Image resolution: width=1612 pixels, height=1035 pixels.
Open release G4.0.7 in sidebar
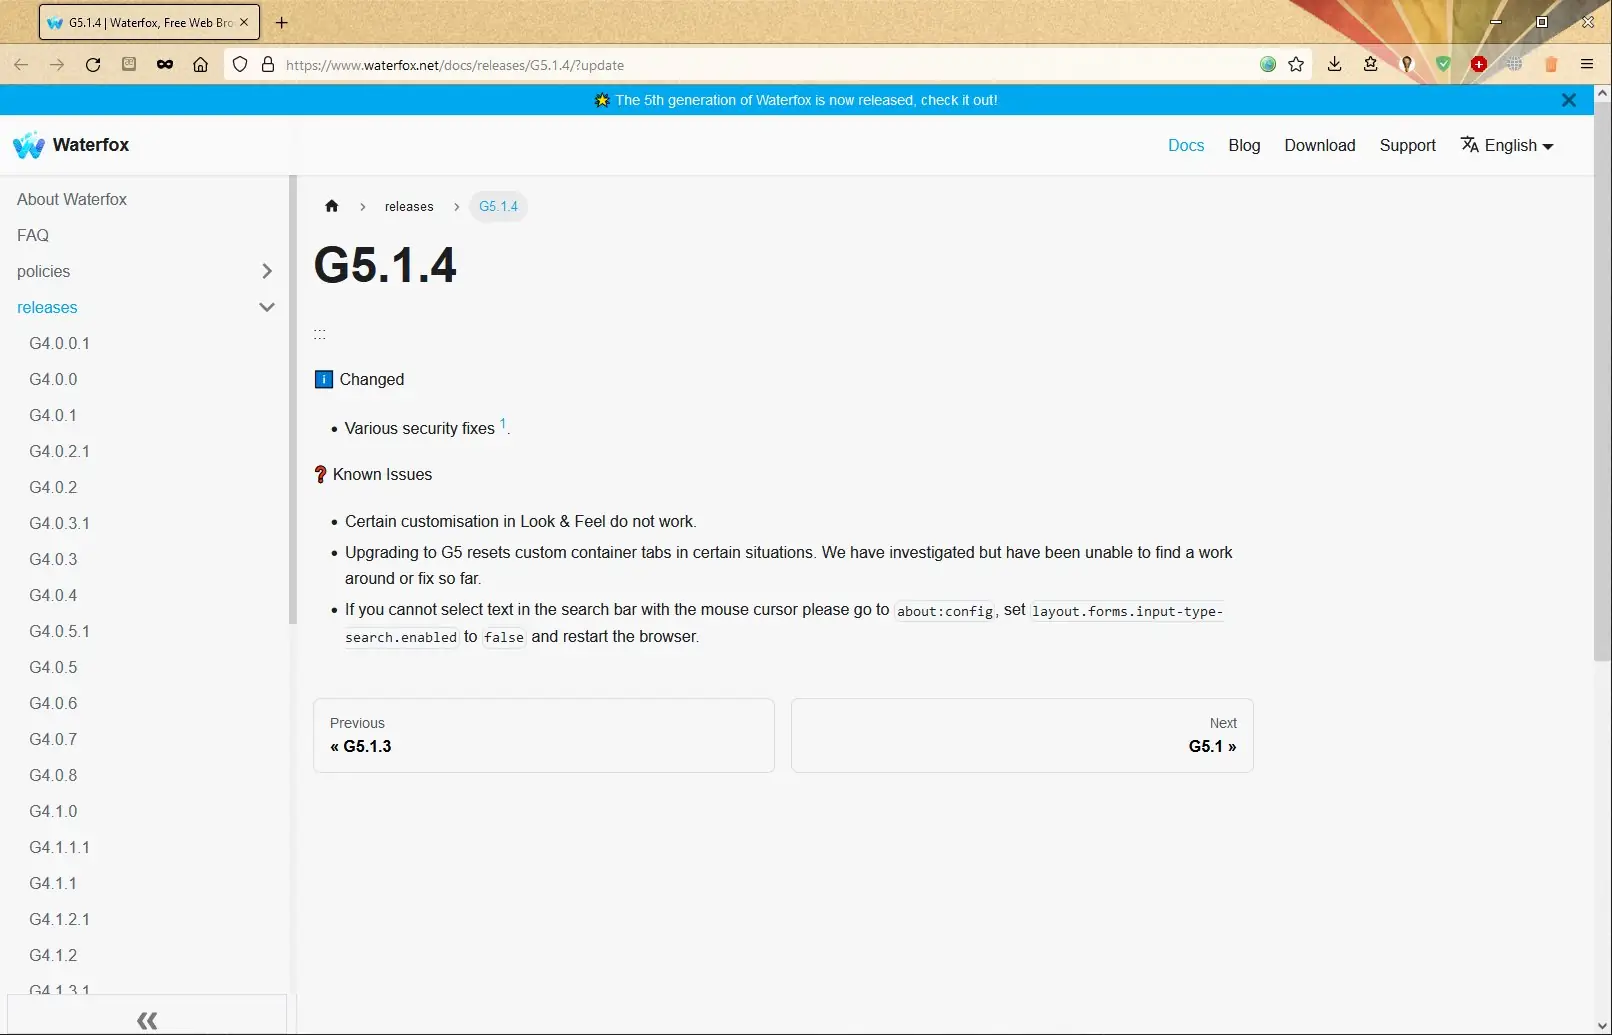[53, 739]
